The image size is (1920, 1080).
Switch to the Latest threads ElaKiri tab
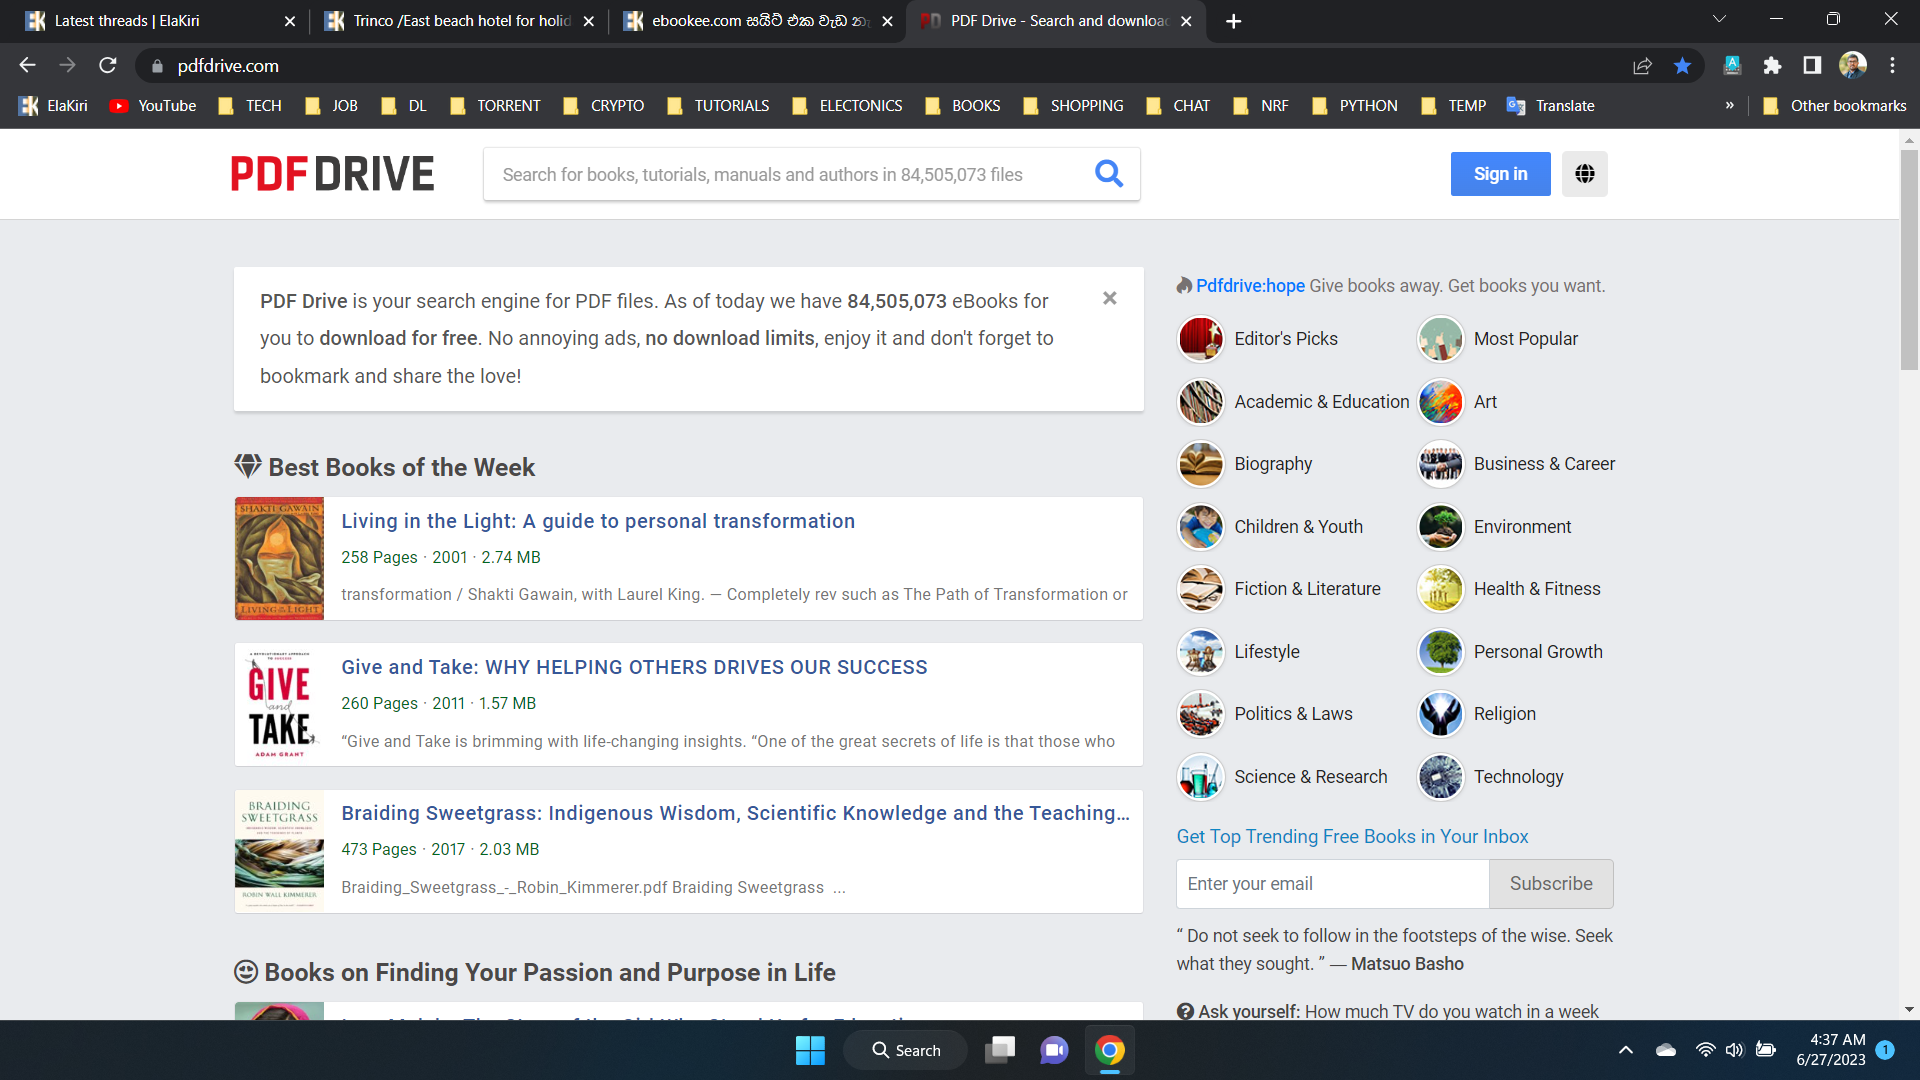coord(160,21)
